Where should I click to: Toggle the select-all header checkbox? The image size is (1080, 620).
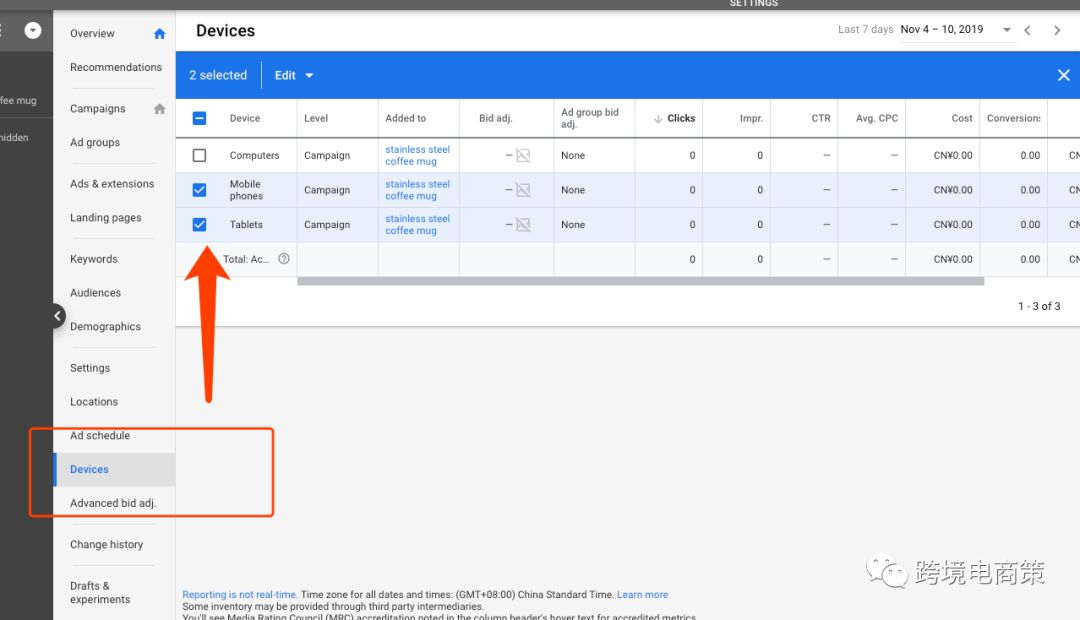click(199, 118)
